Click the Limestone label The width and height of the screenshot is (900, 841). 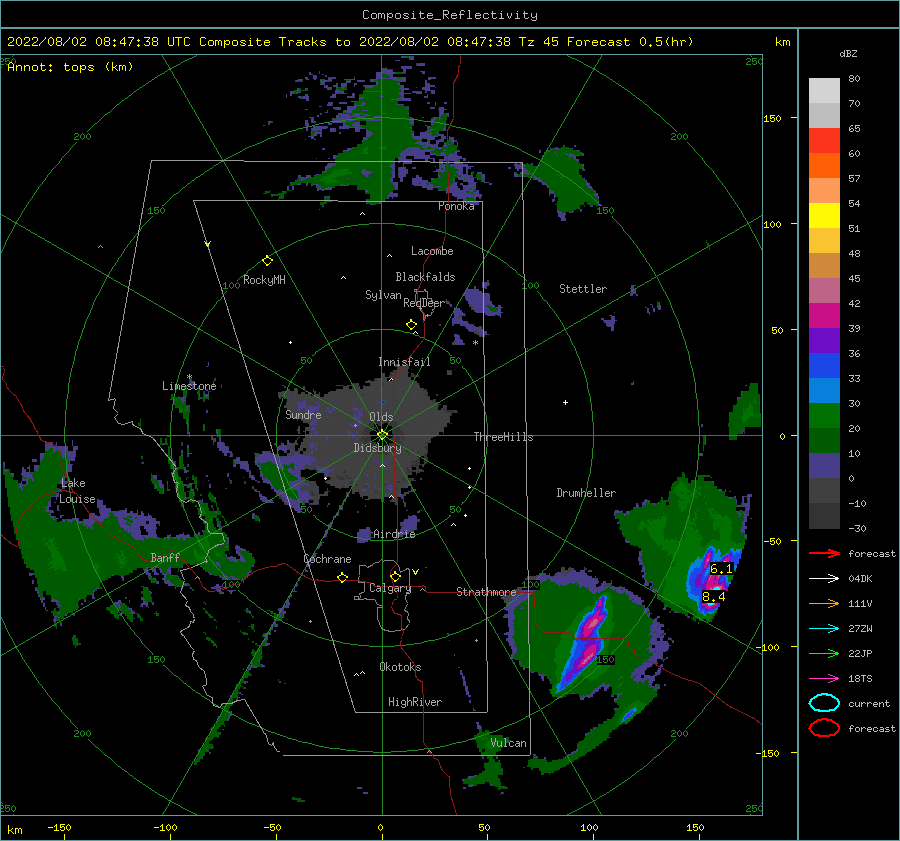[x=189, y=386]
